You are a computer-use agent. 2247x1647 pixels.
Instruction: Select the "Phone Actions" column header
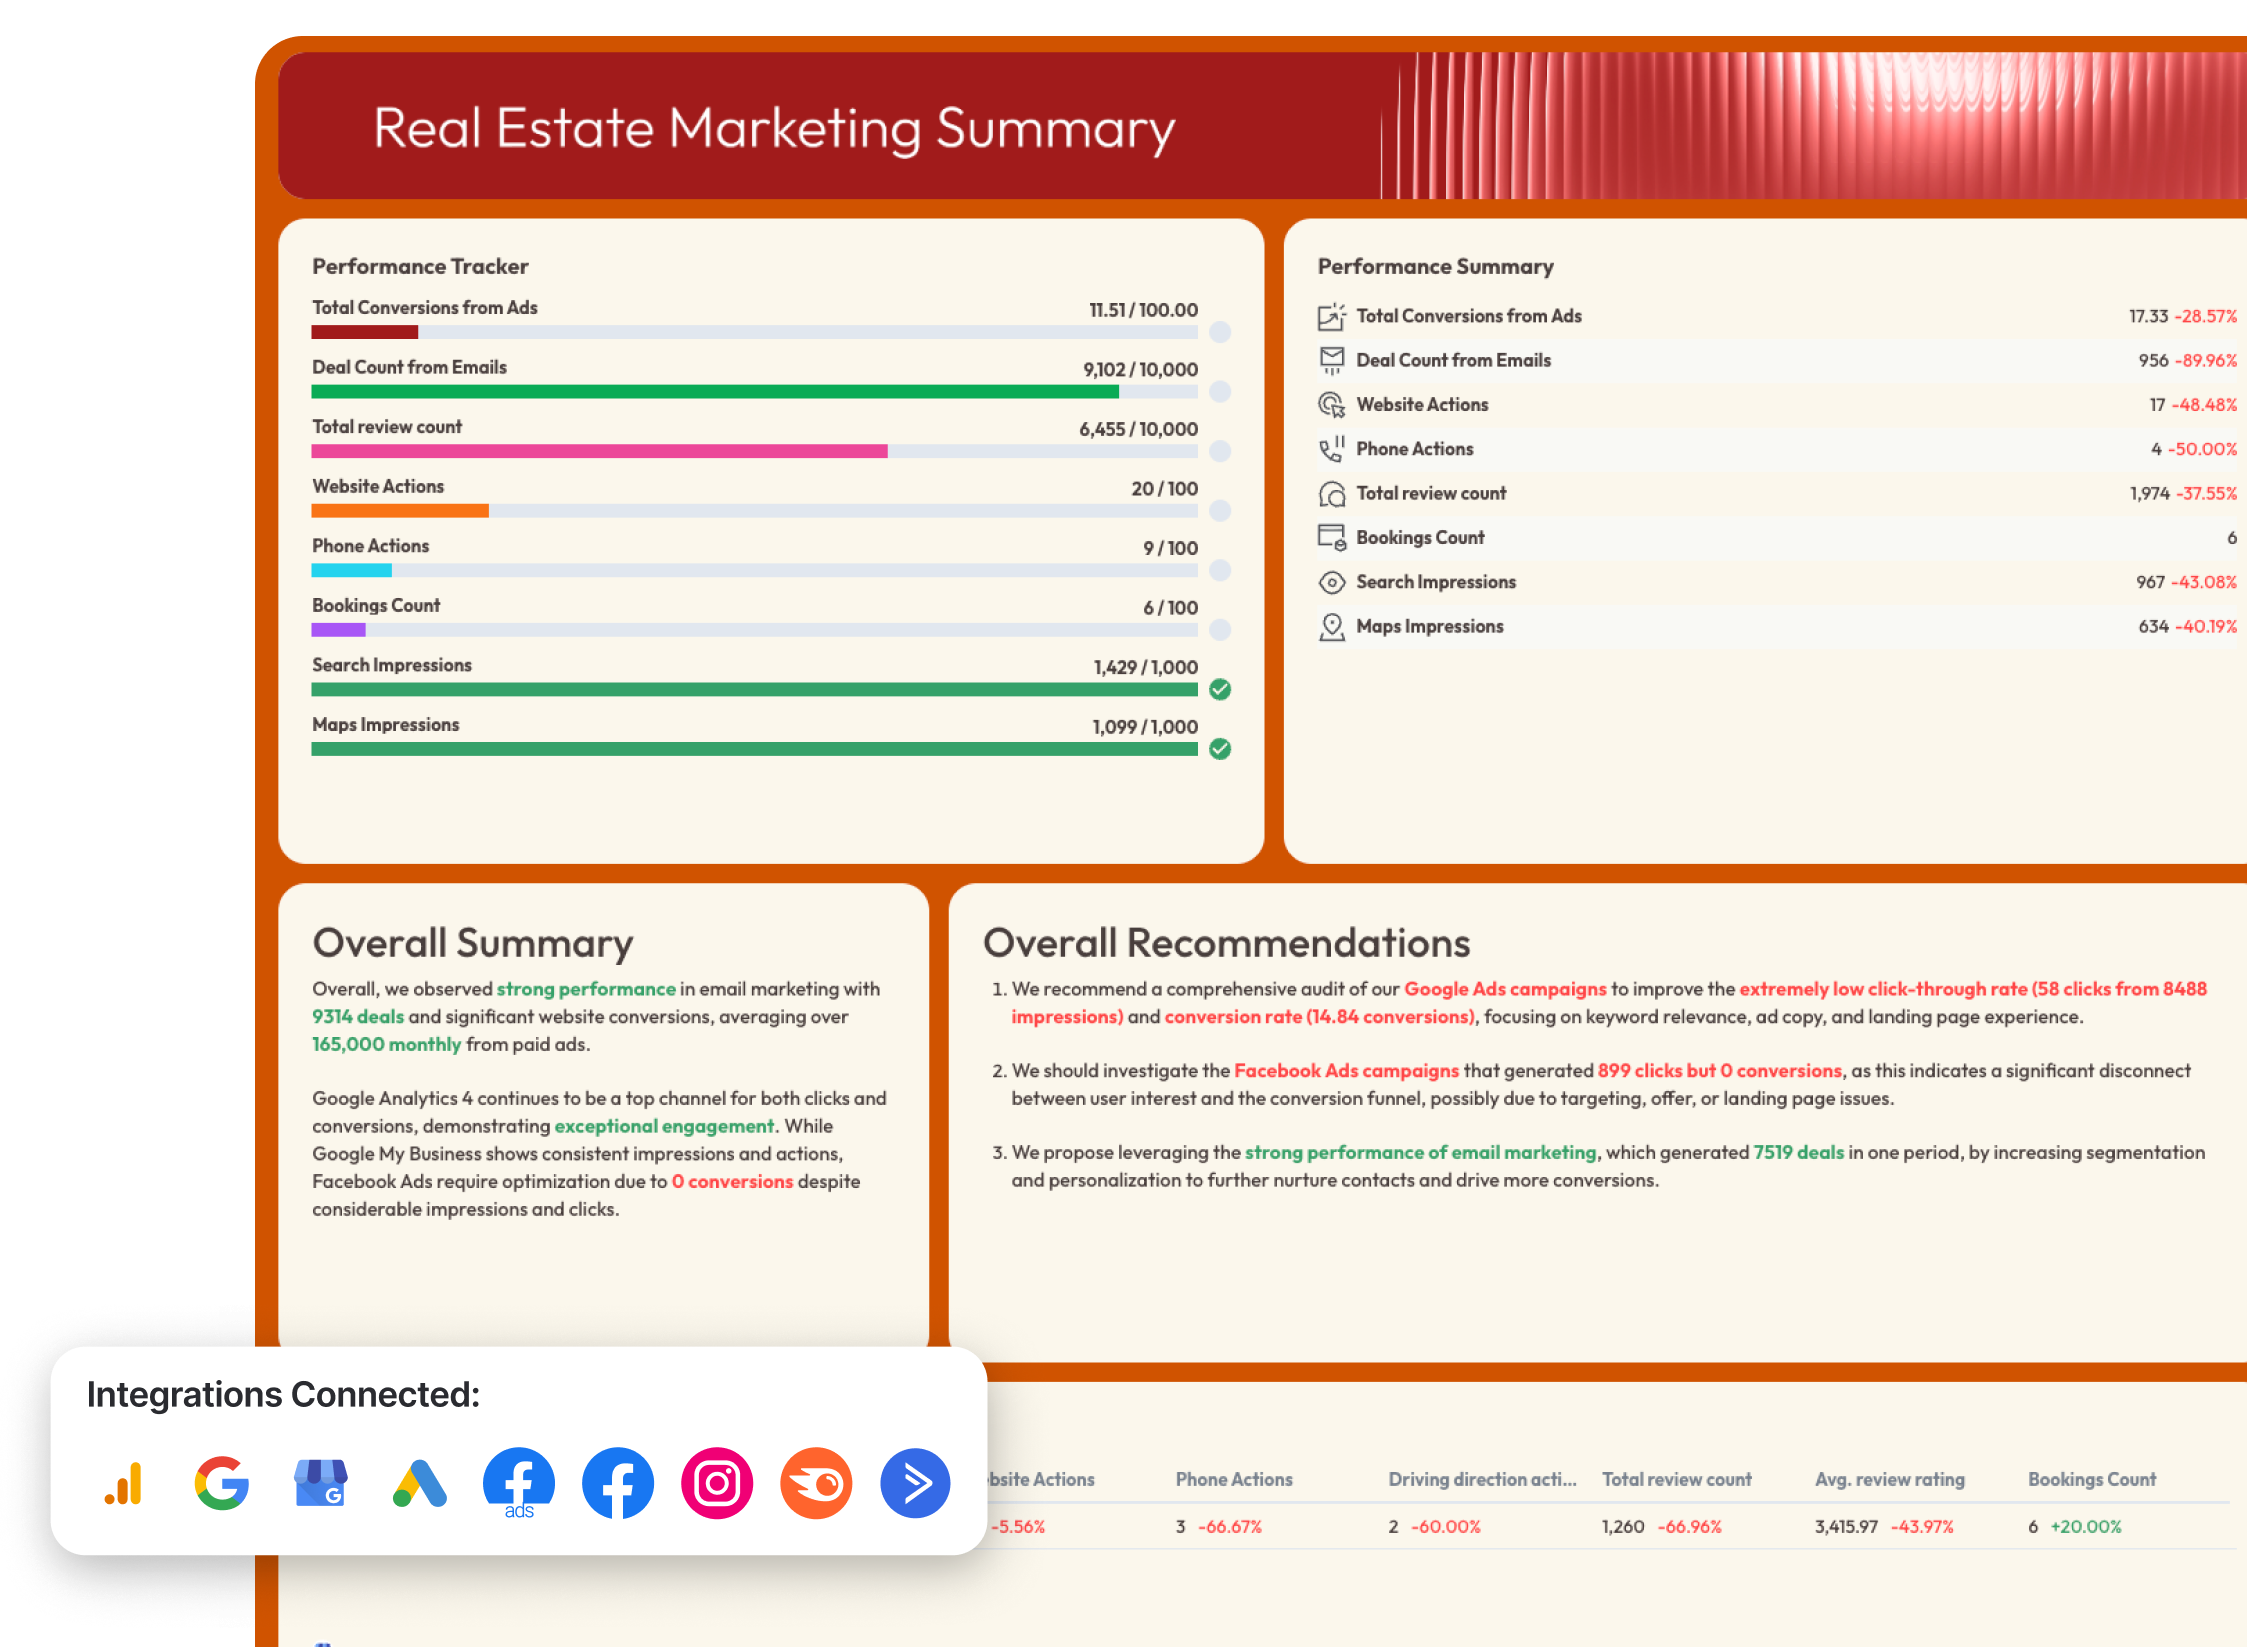tap(1234, 1480)
